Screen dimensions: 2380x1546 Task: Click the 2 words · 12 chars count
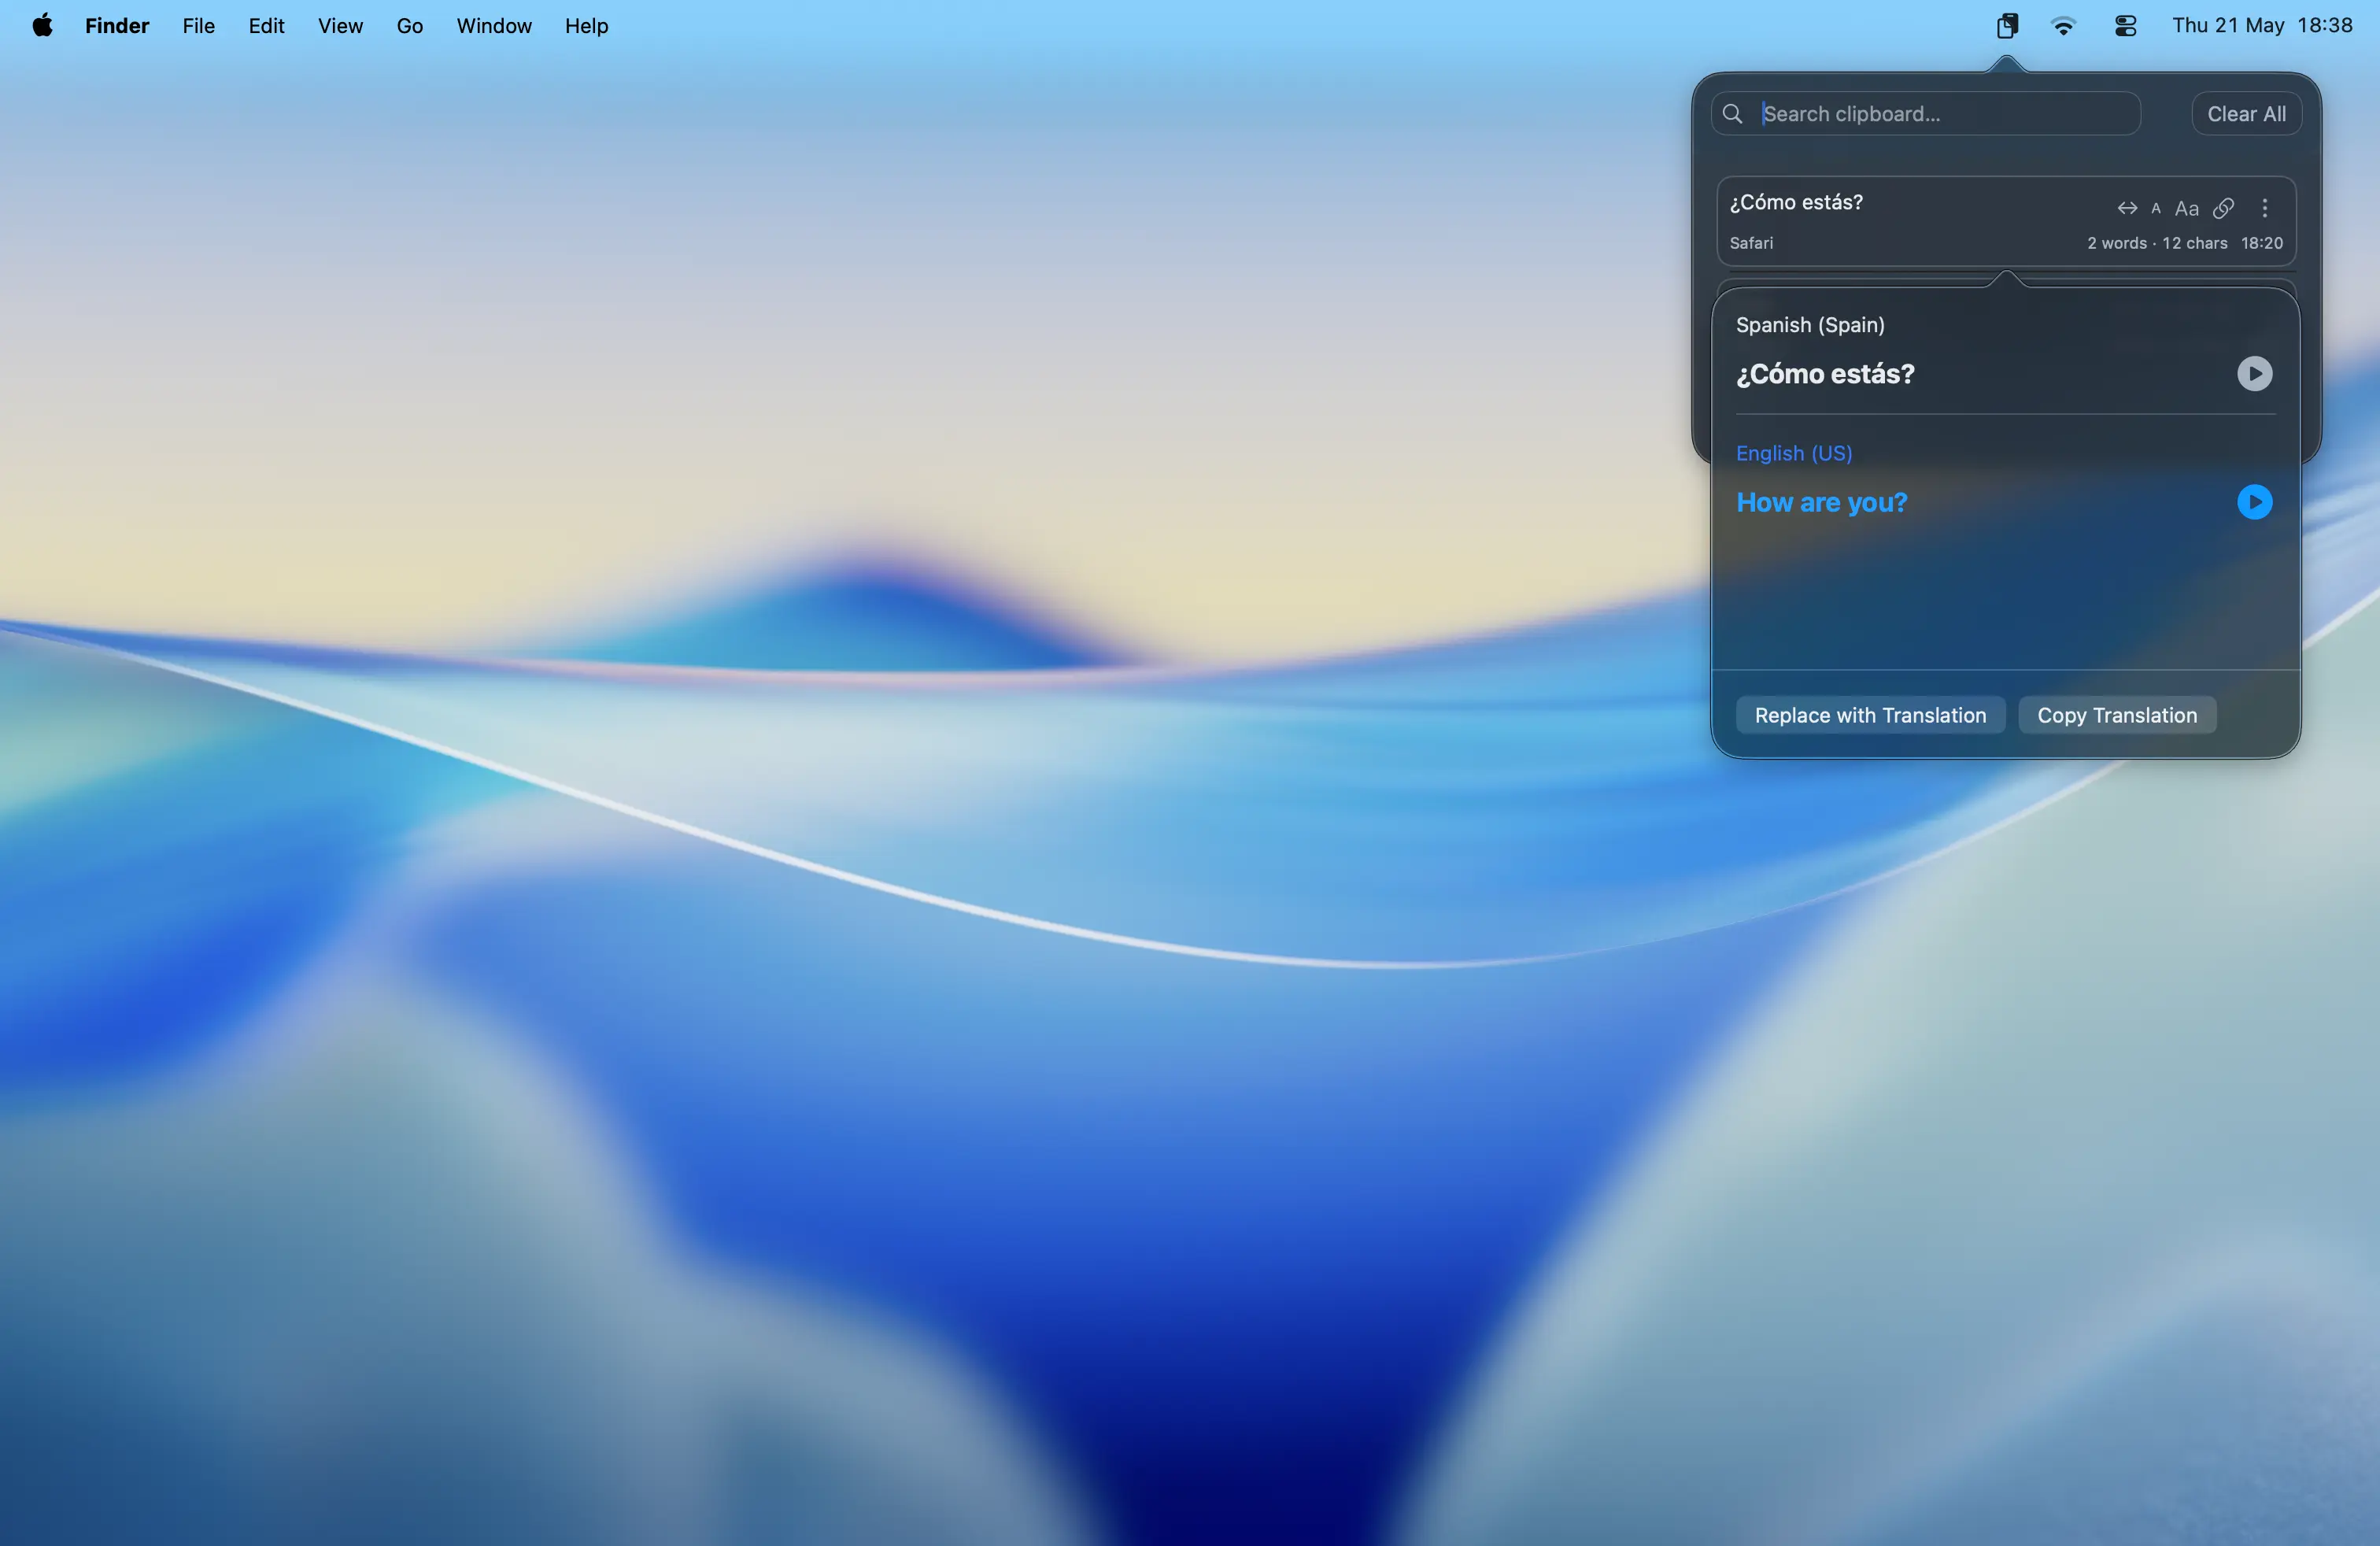click(2157, 243)
